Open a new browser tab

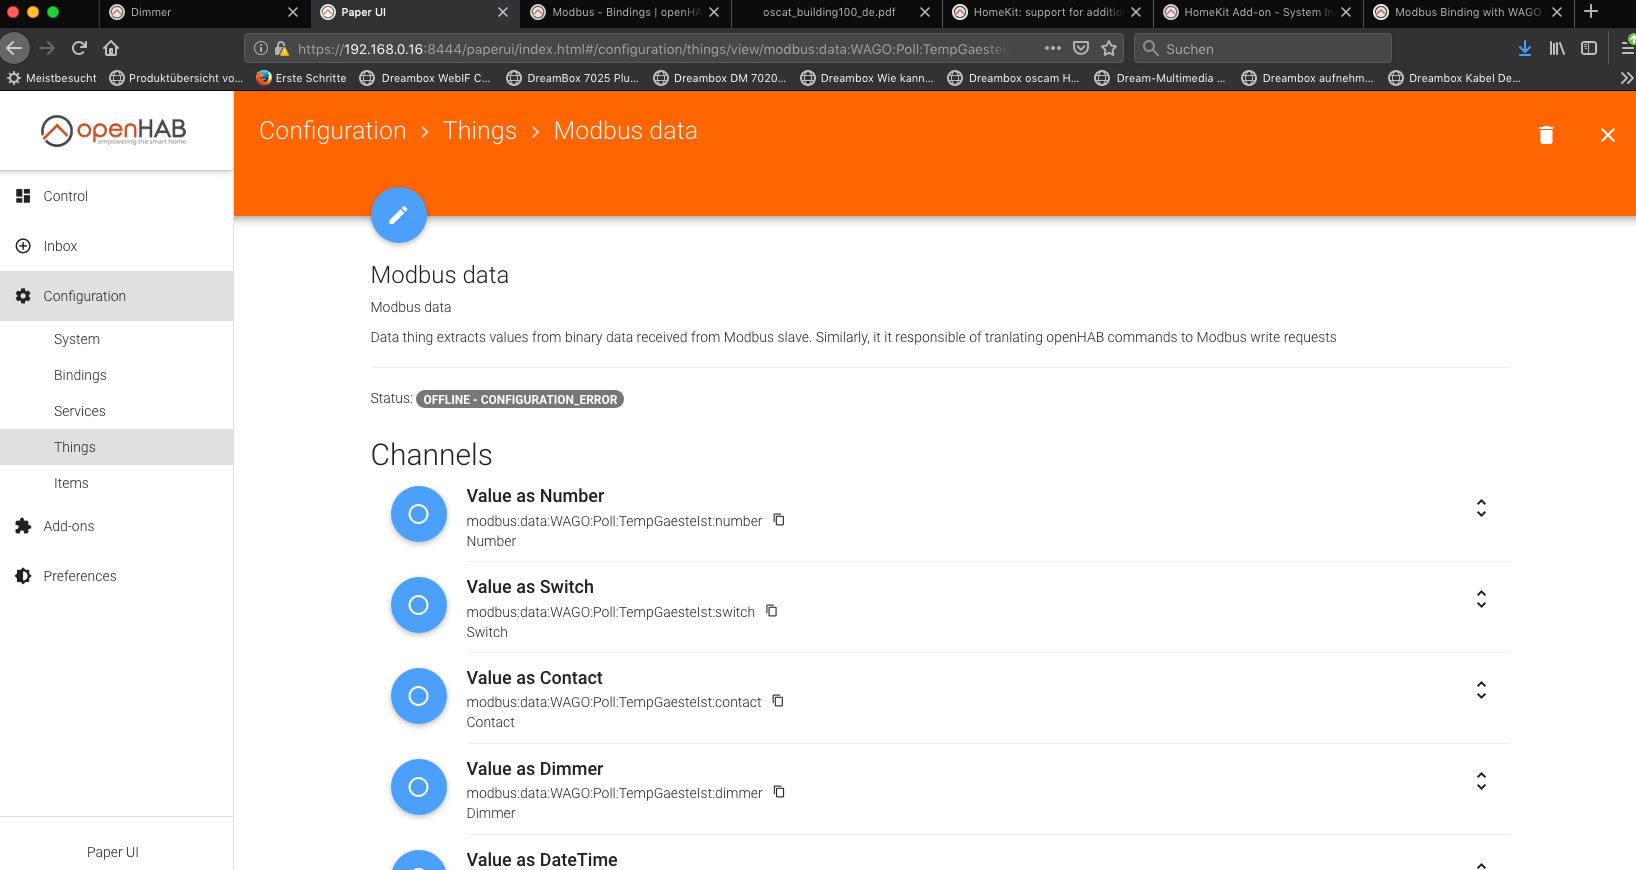[x=1591, y=12]
